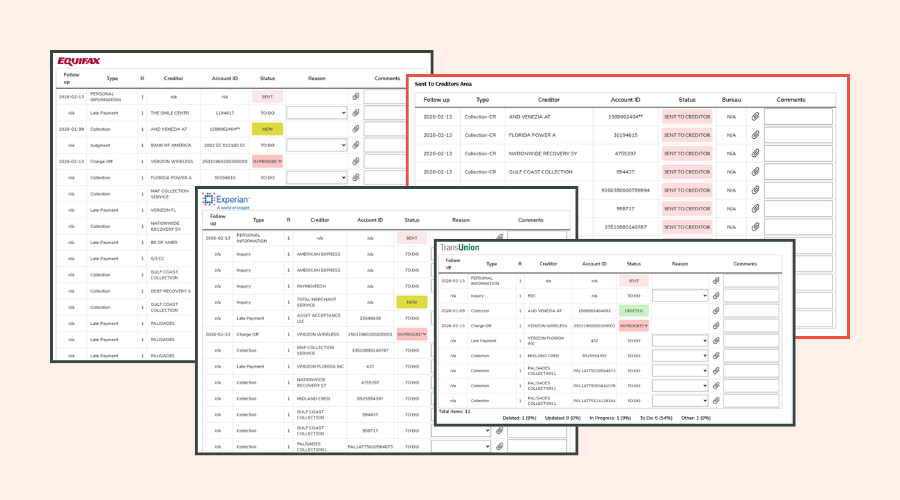
Task: Click paperclip on Sent To Creditors account 33510880140787
Action: pos(755,227)
